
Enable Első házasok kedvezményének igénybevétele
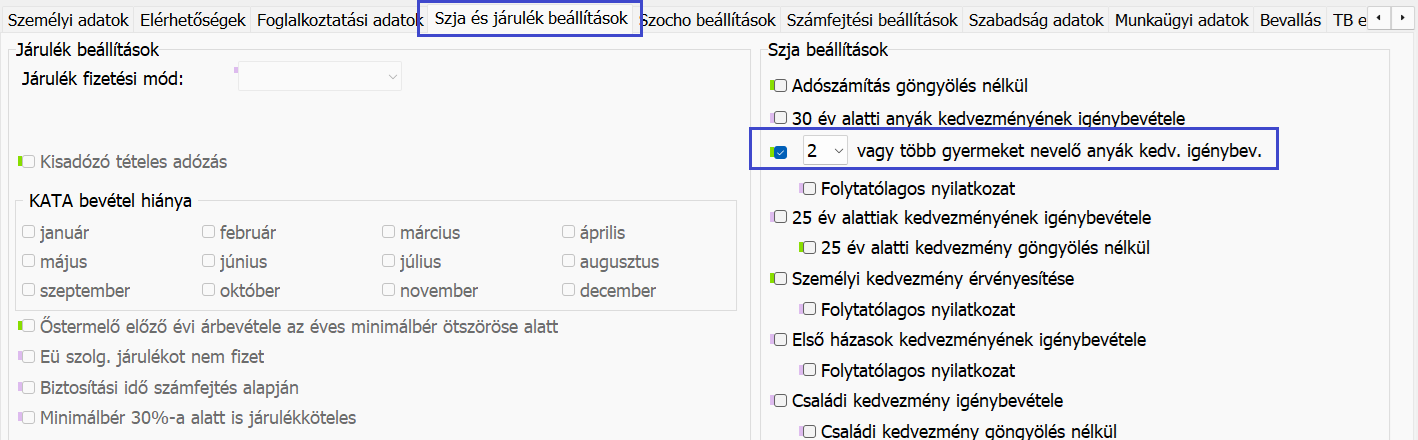coord(780,340)
